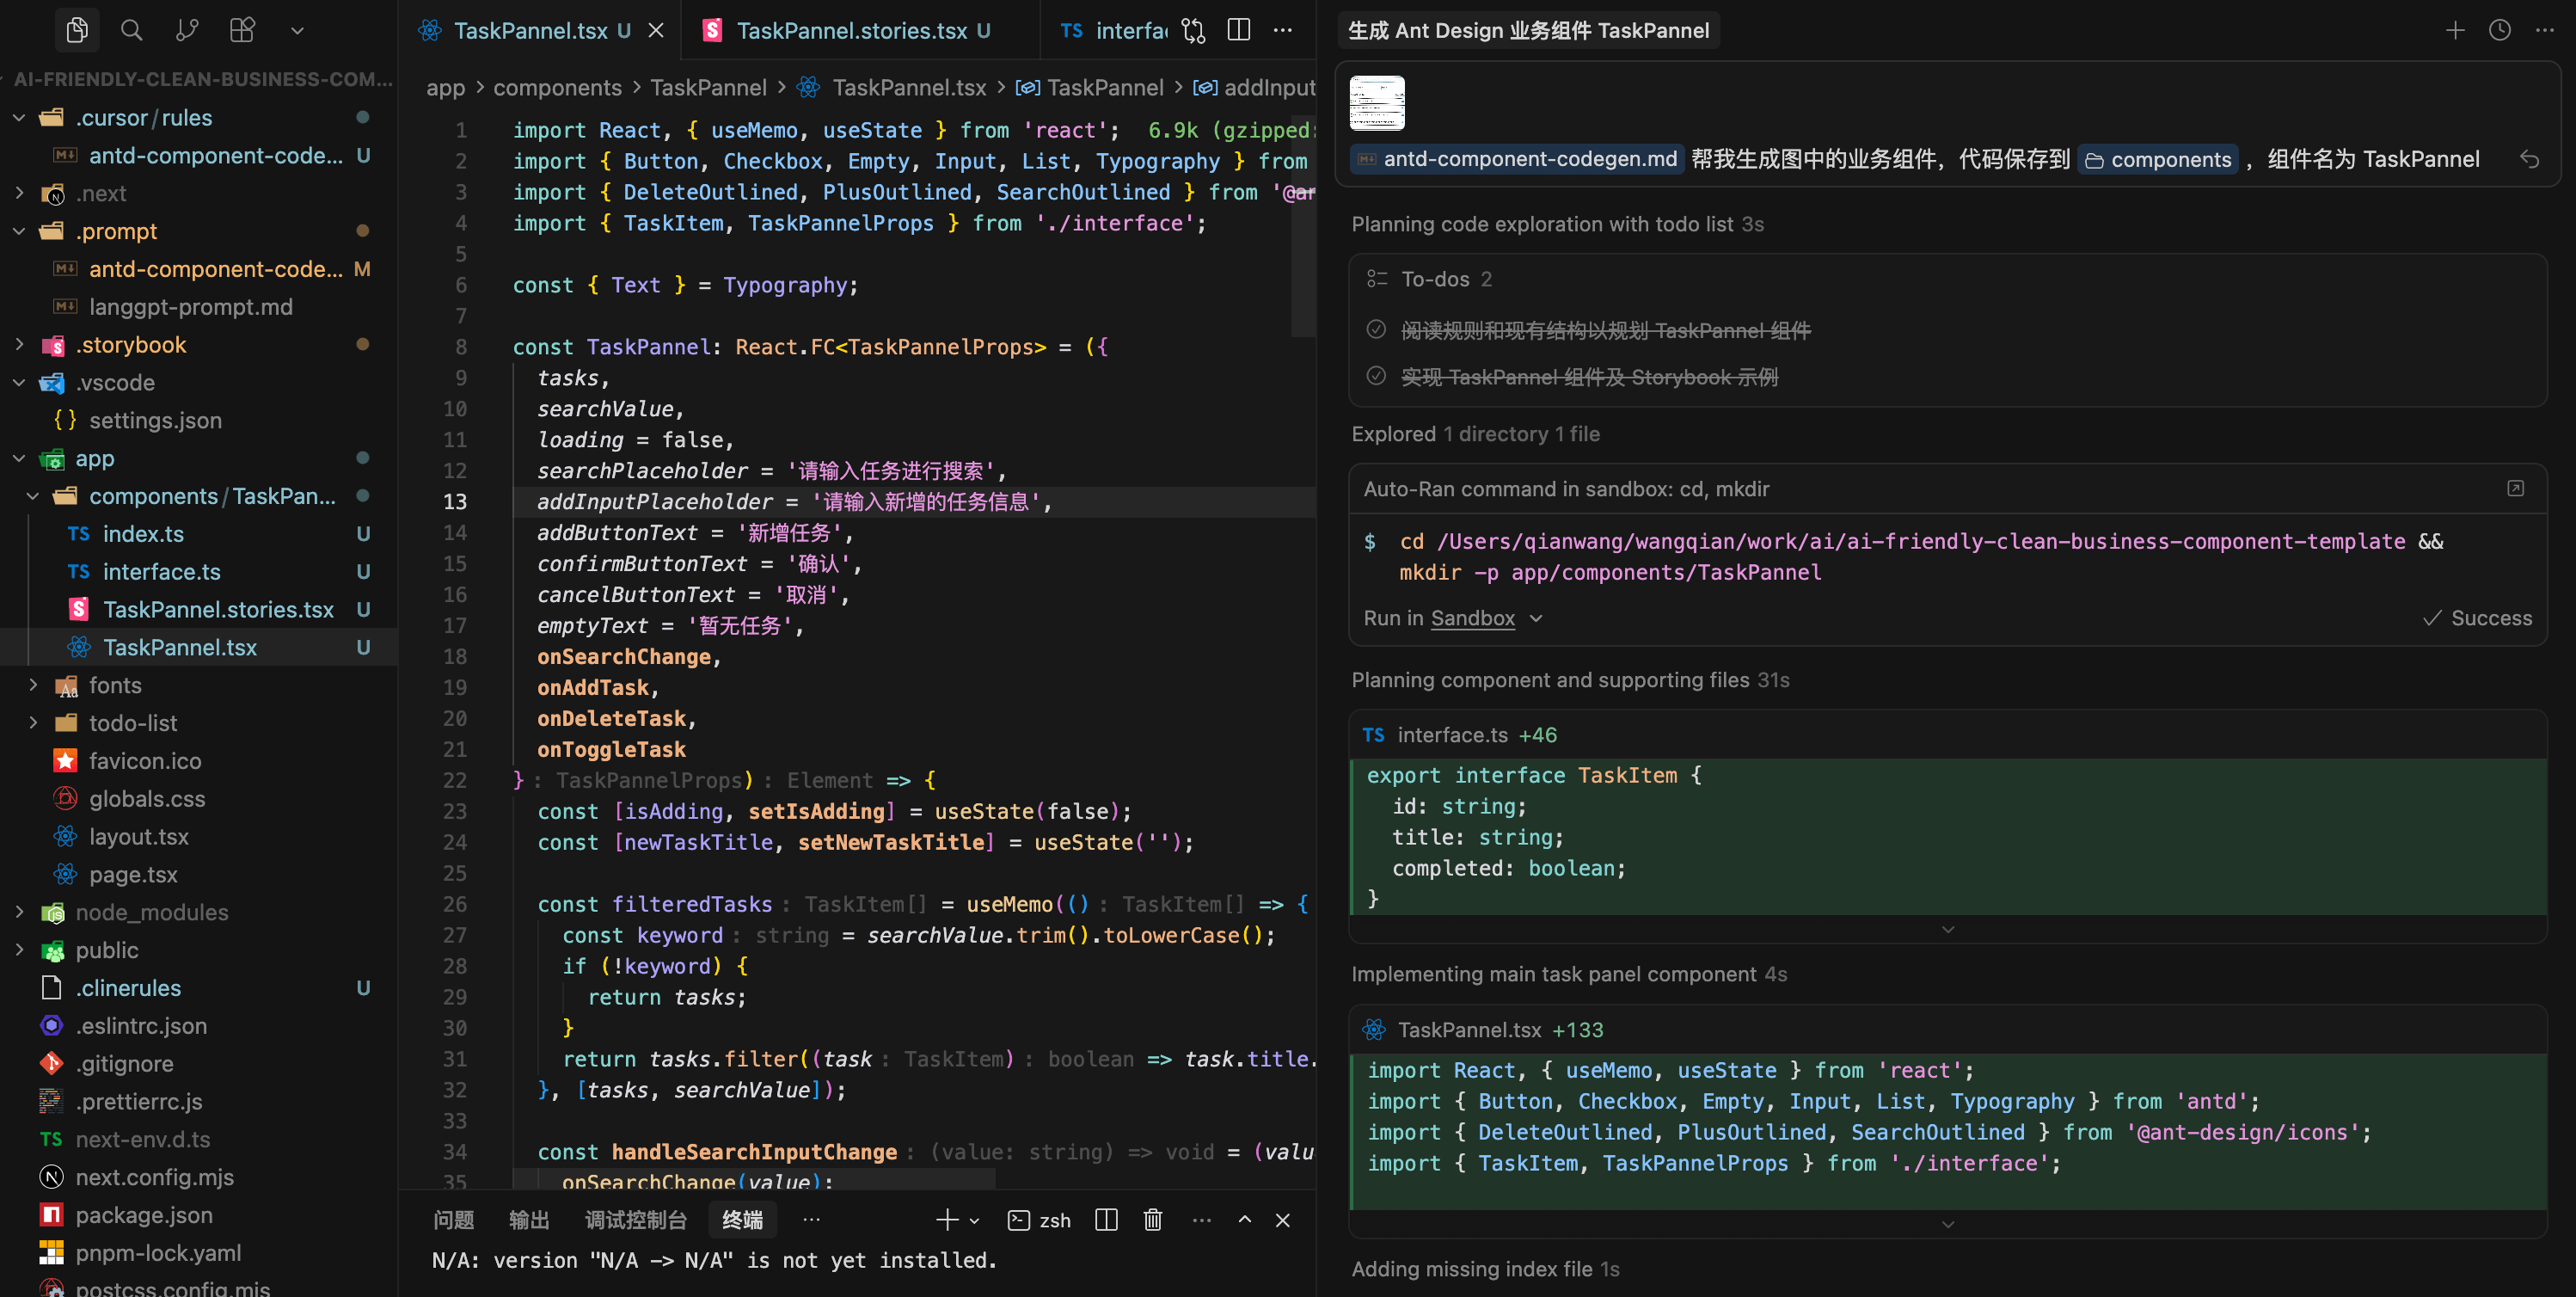Open the Search magnifier in sidebar
Screen dimensions: 2576x1297
[x=131, y=30]
